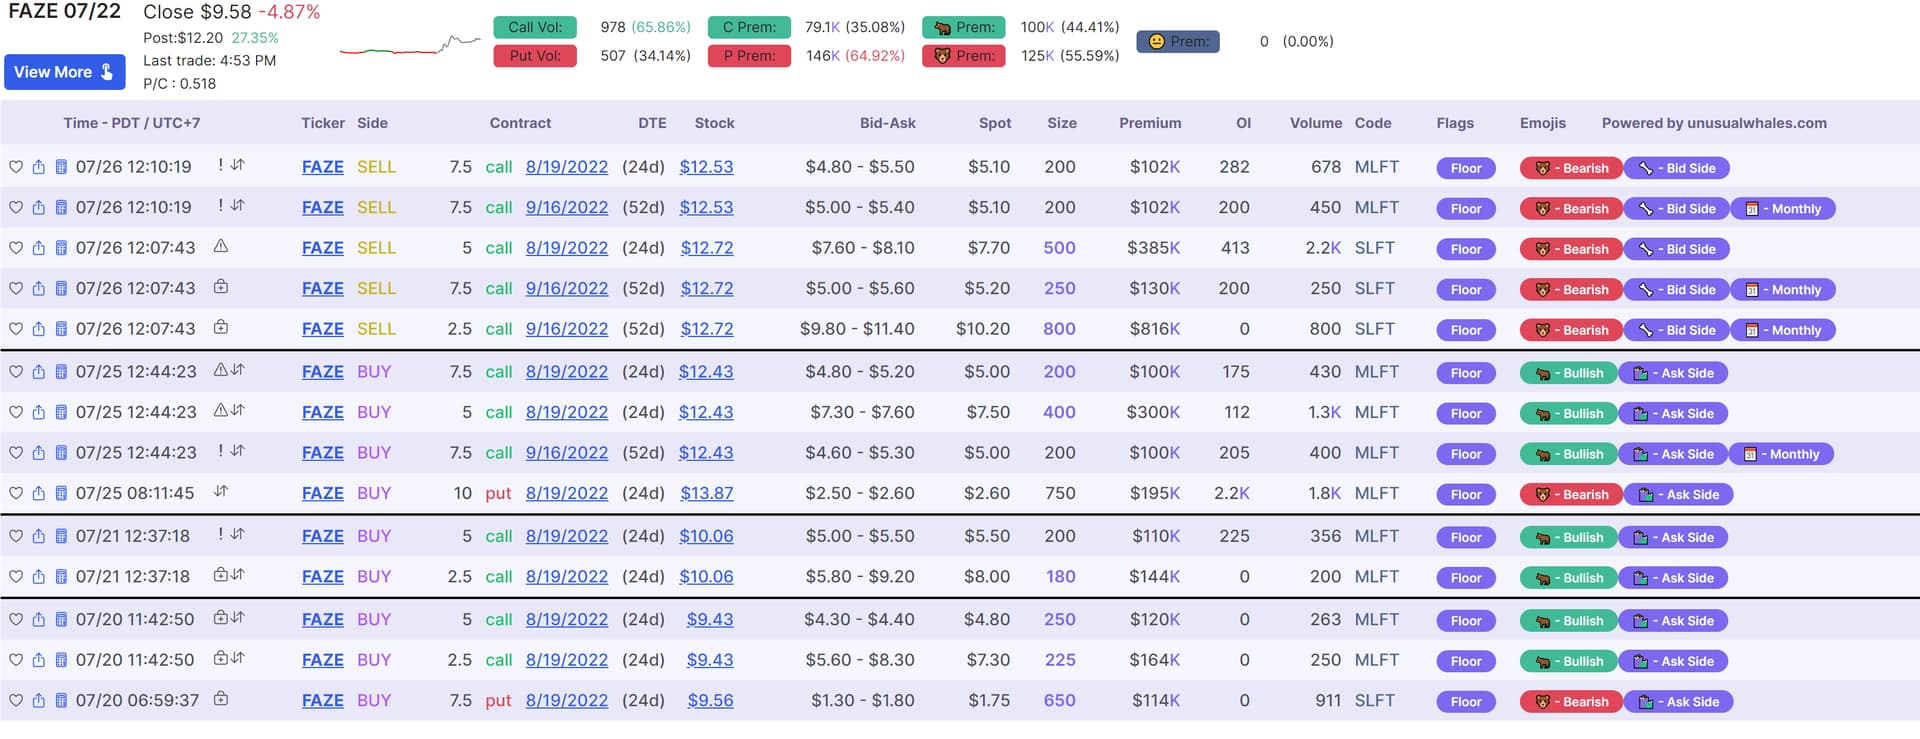Image resolution: width=1920 pixels, height=739 pixels.
Task: Click the View More button
Action: (65, 72)
